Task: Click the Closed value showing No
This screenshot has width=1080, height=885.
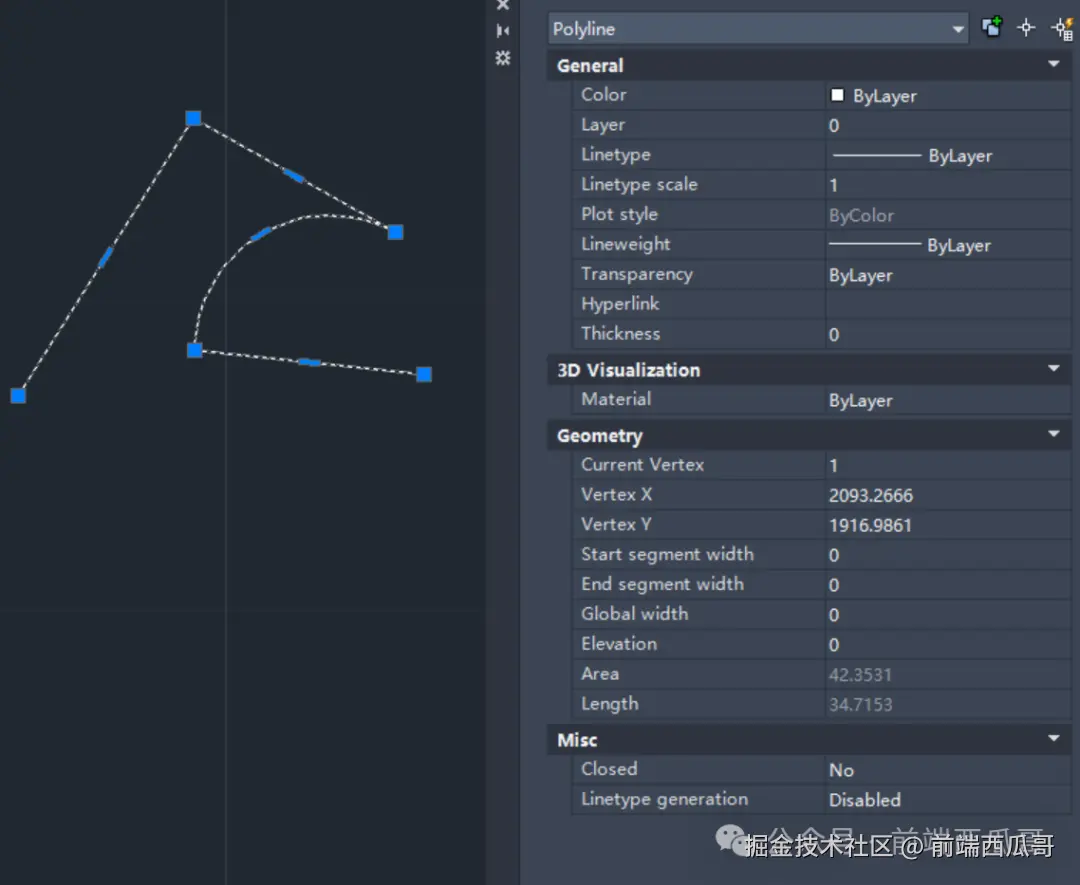Action: tap(948, 770)
